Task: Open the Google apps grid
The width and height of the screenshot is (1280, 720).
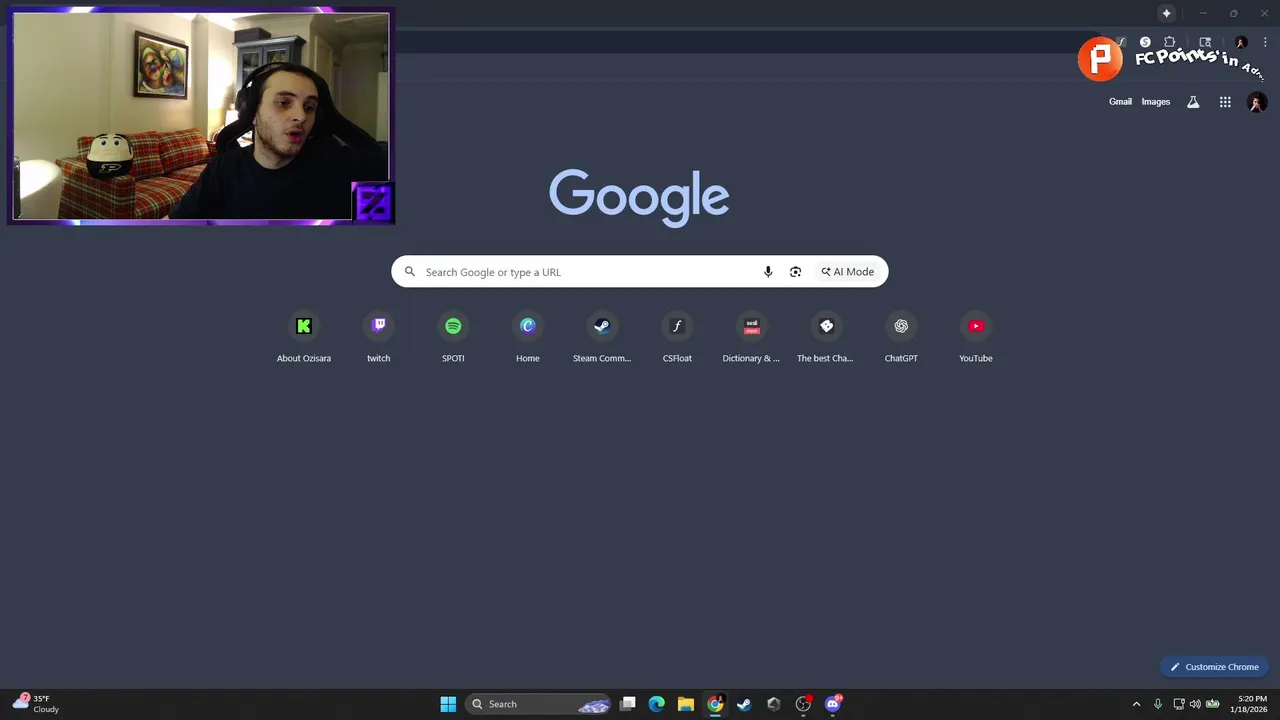Action: [x=1225, y=102]
